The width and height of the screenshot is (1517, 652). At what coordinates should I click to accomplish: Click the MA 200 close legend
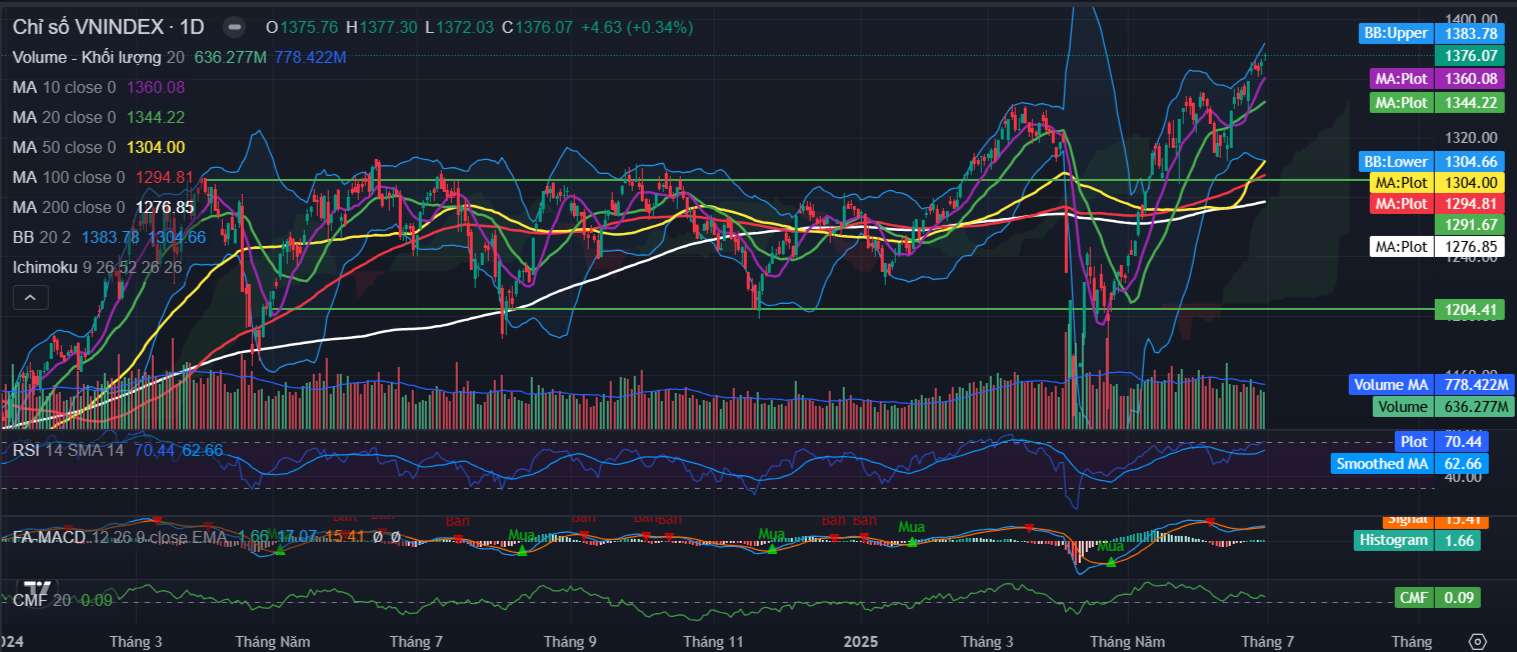(x=68, y=207)
